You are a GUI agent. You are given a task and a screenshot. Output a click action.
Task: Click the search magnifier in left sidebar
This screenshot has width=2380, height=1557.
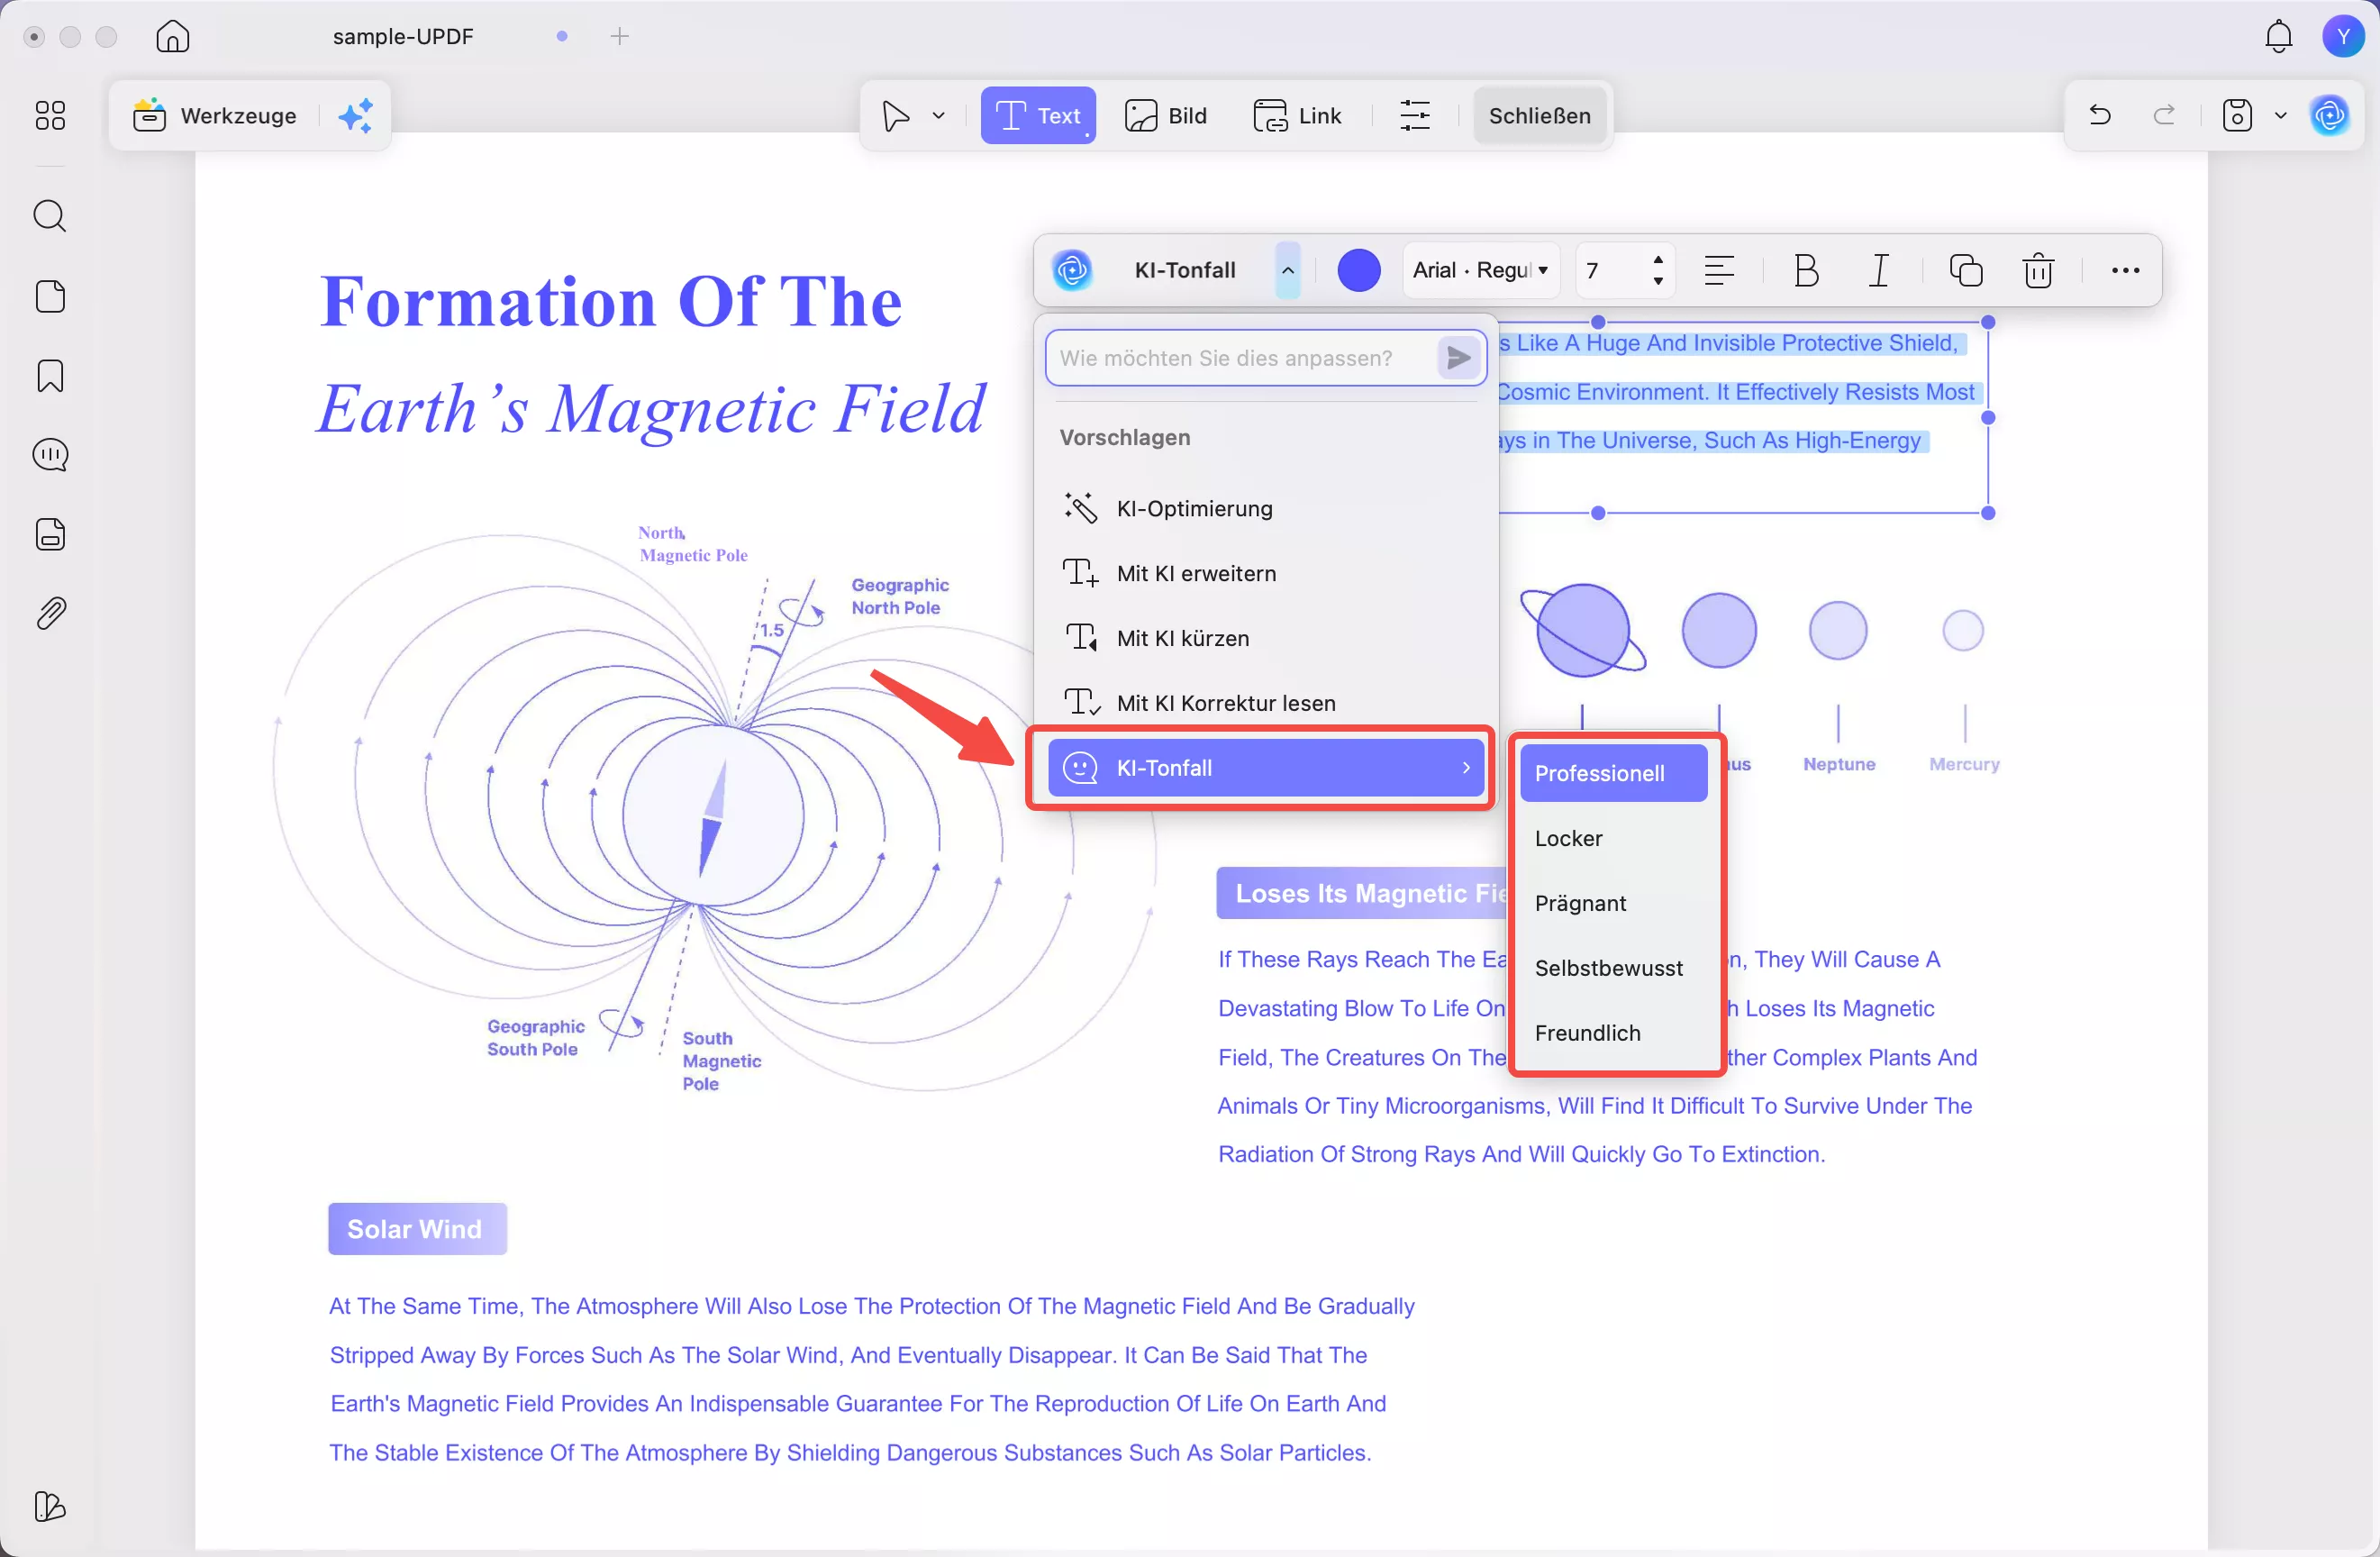[50, 216]
